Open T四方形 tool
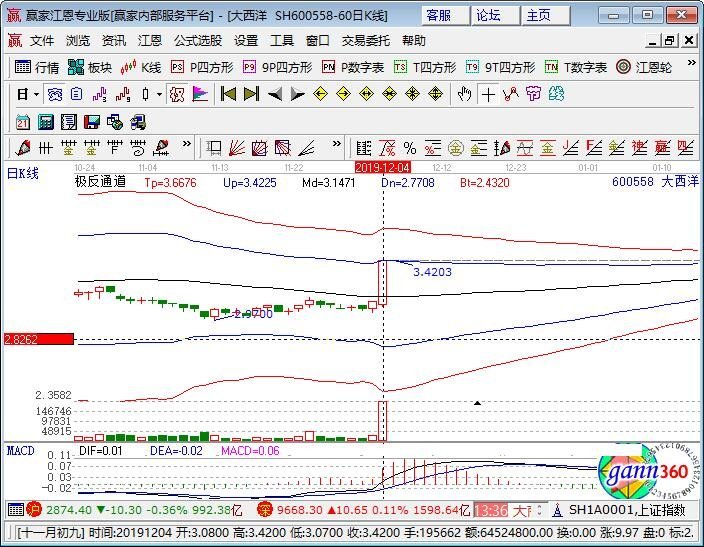 pos(425,67)
